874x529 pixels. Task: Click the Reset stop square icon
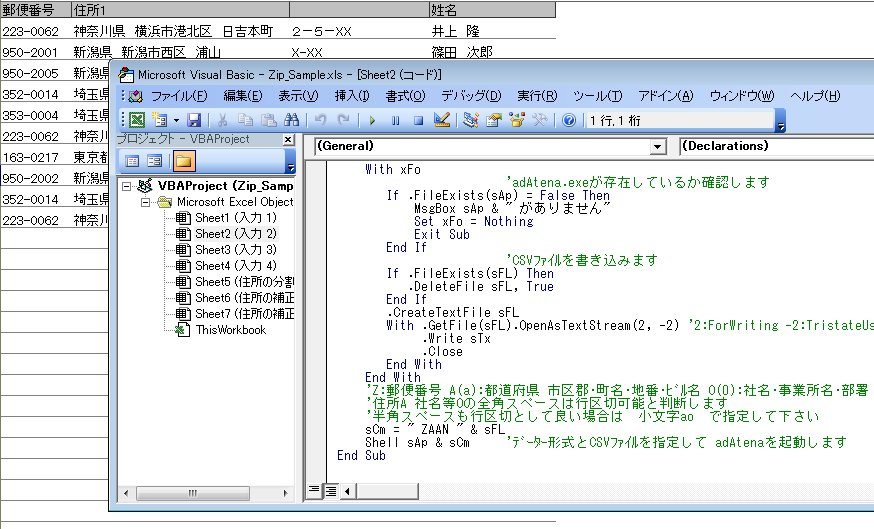[418, 120]
